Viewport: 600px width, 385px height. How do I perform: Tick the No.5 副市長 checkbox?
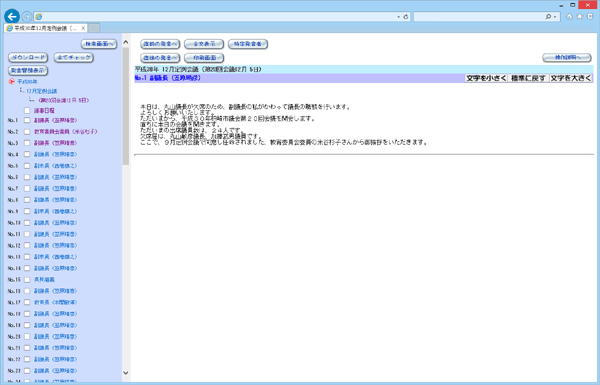pyautogui.click(x=27, y=166)
